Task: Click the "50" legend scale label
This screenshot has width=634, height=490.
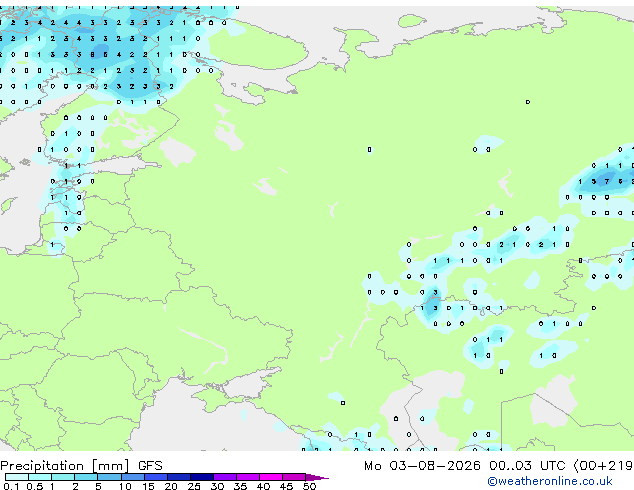Action: pos(309,486)
